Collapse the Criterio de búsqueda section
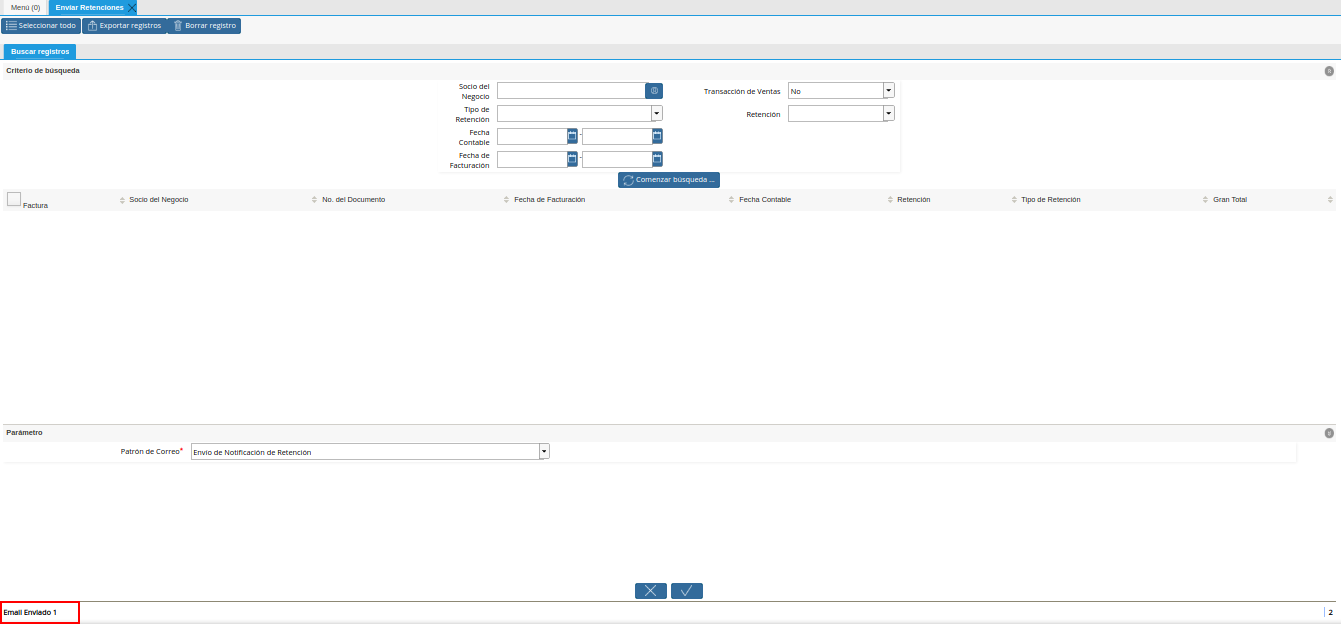 (1329, 71)
